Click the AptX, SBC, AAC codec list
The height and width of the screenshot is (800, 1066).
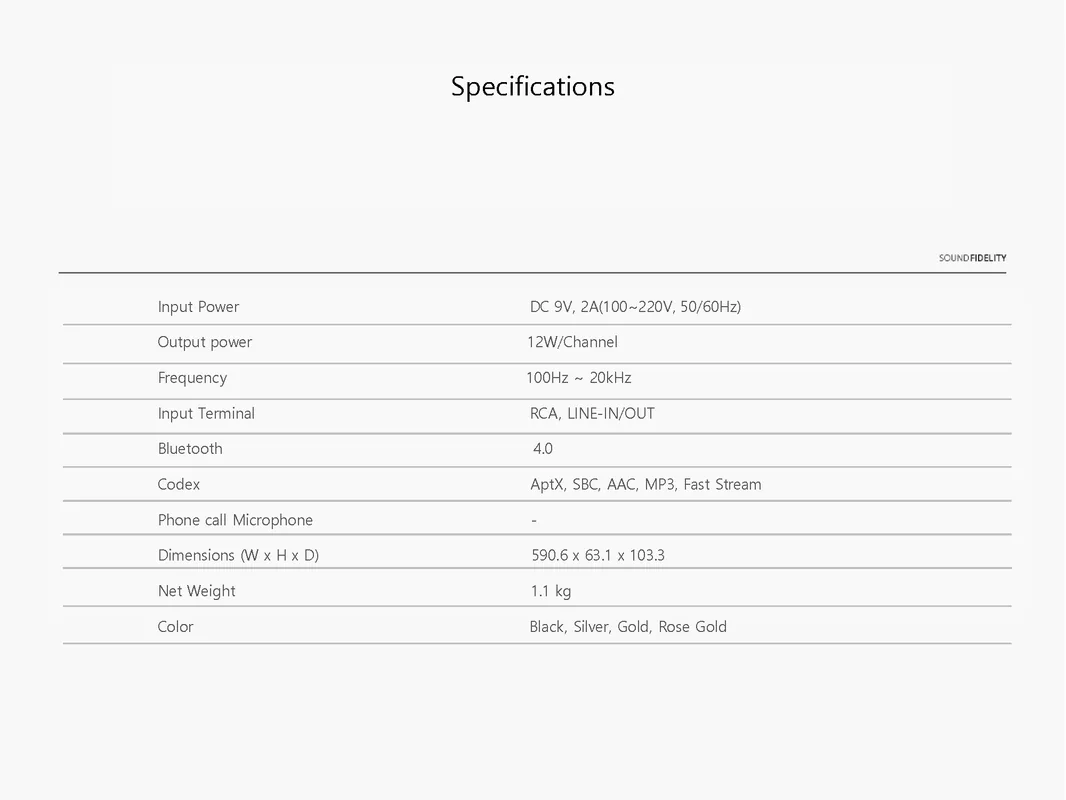point(646,485)
